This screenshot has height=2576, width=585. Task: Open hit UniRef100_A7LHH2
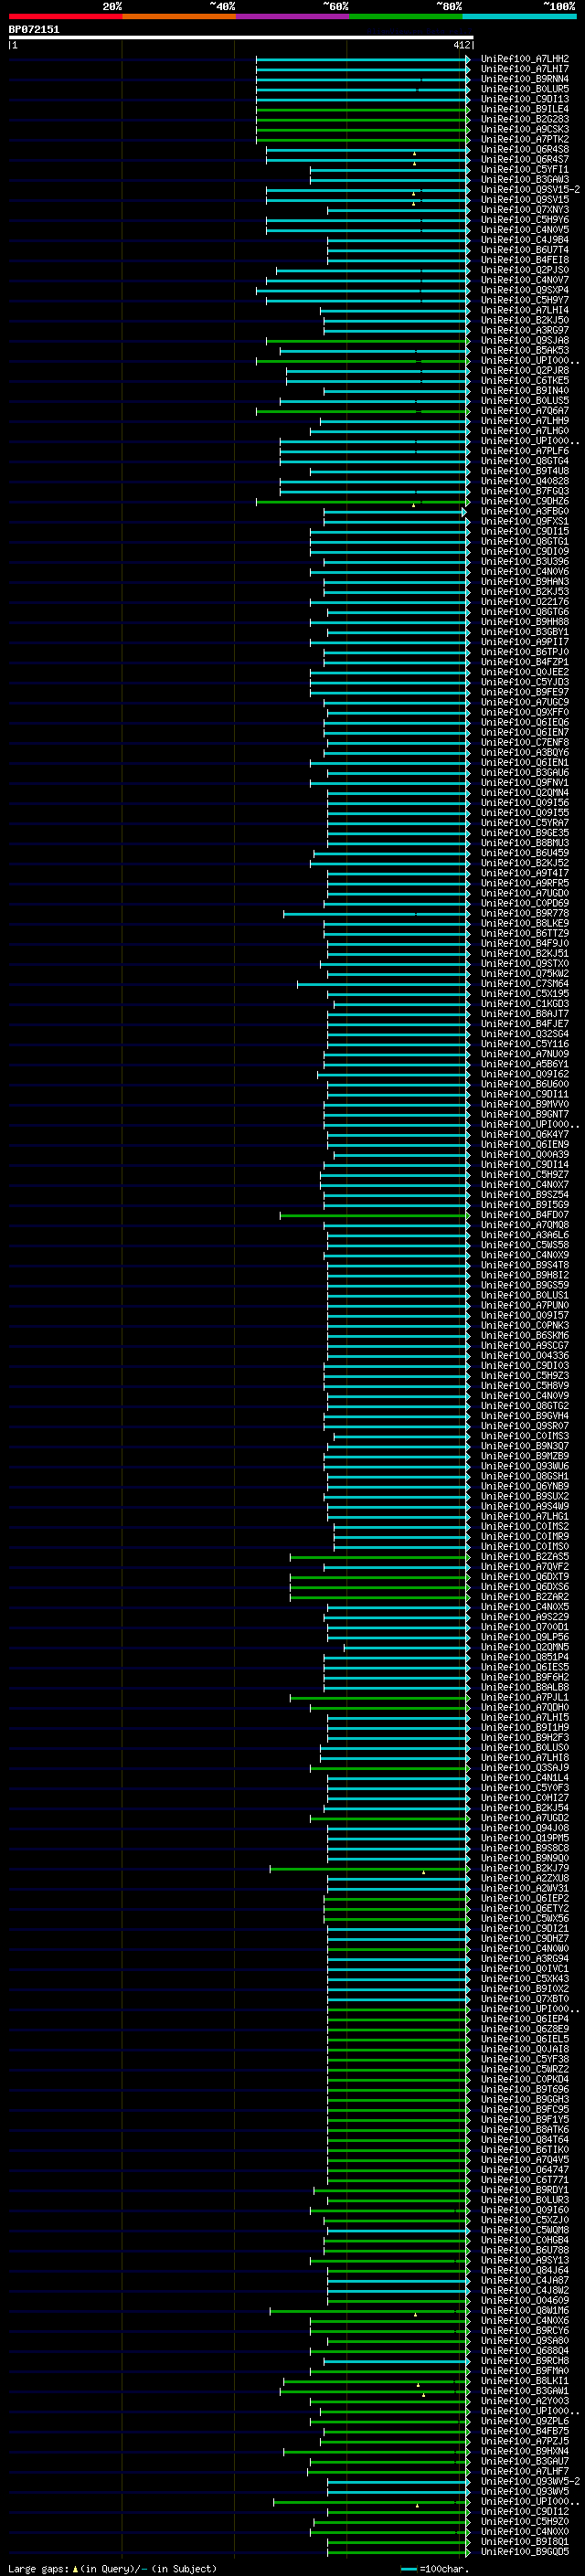[525, 59]
